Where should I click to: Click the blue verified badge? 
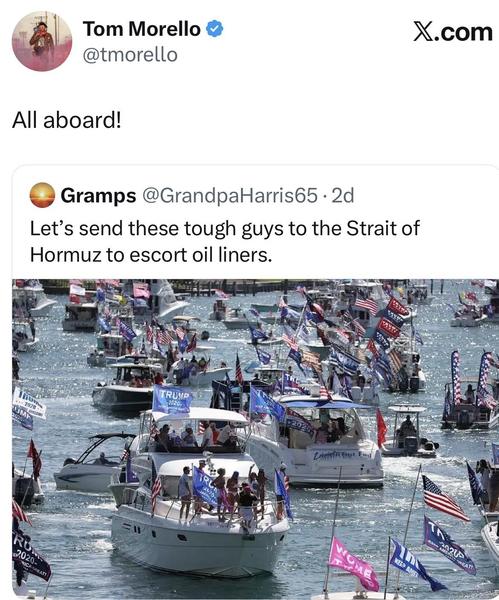[x=215, y=29]
